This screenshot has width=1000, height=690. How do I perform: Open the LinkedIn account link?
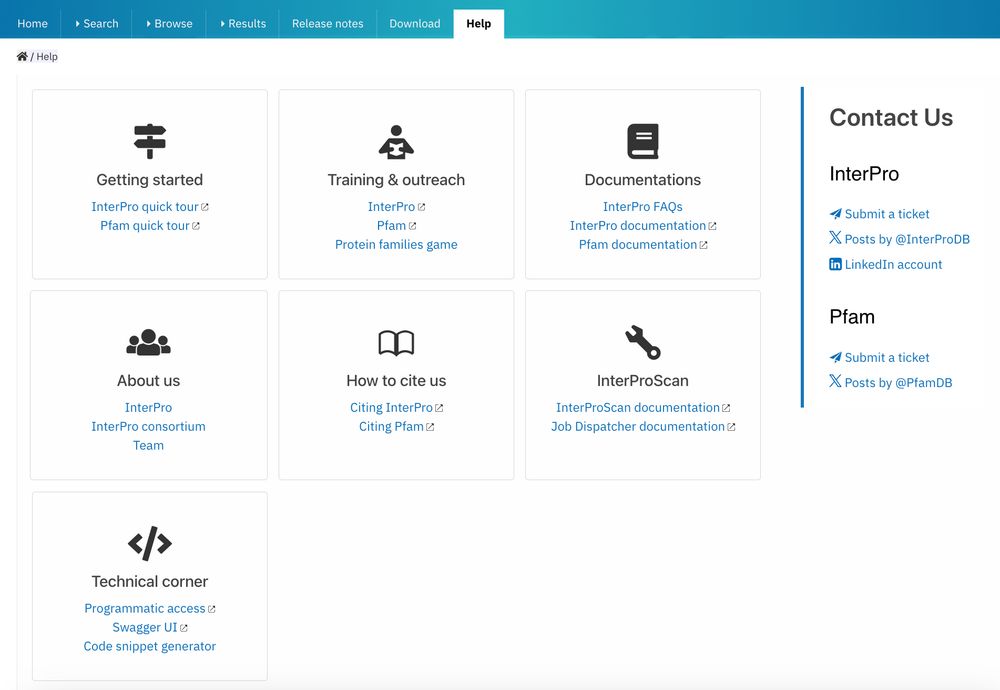tap(893, 264)
